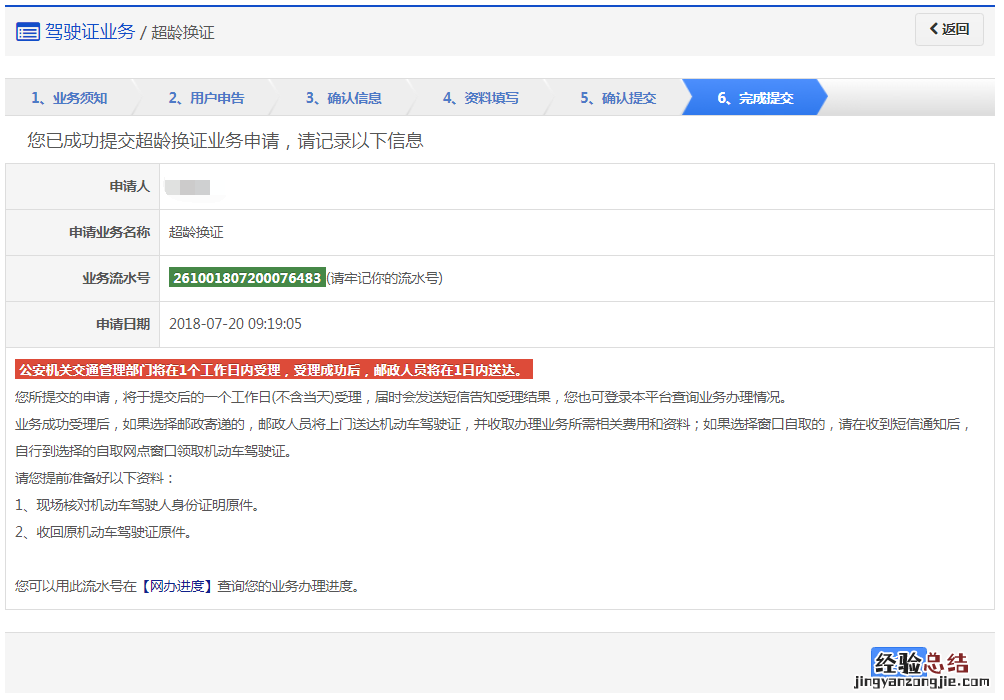Click the (请牢记你的流水号) reminder text

tap(384, 278)
